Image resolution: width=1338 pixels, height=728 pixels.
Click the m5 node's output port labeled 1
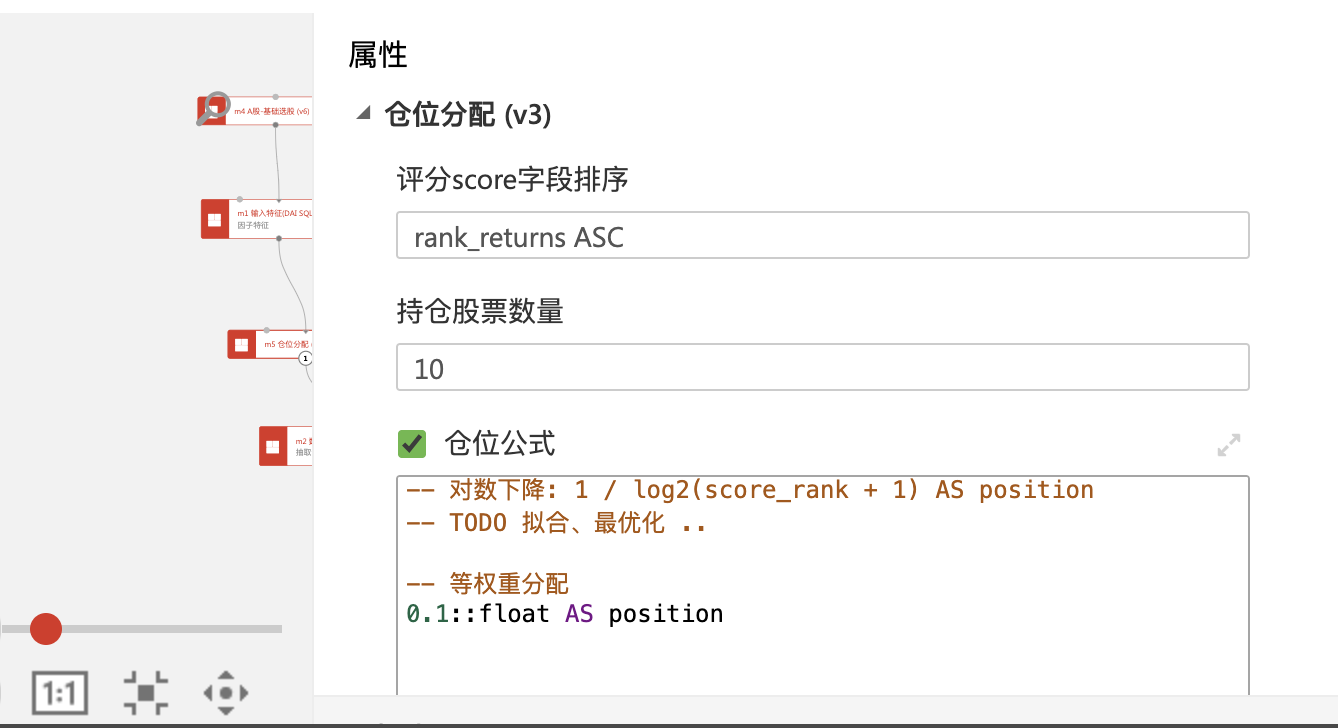[306, 358]
